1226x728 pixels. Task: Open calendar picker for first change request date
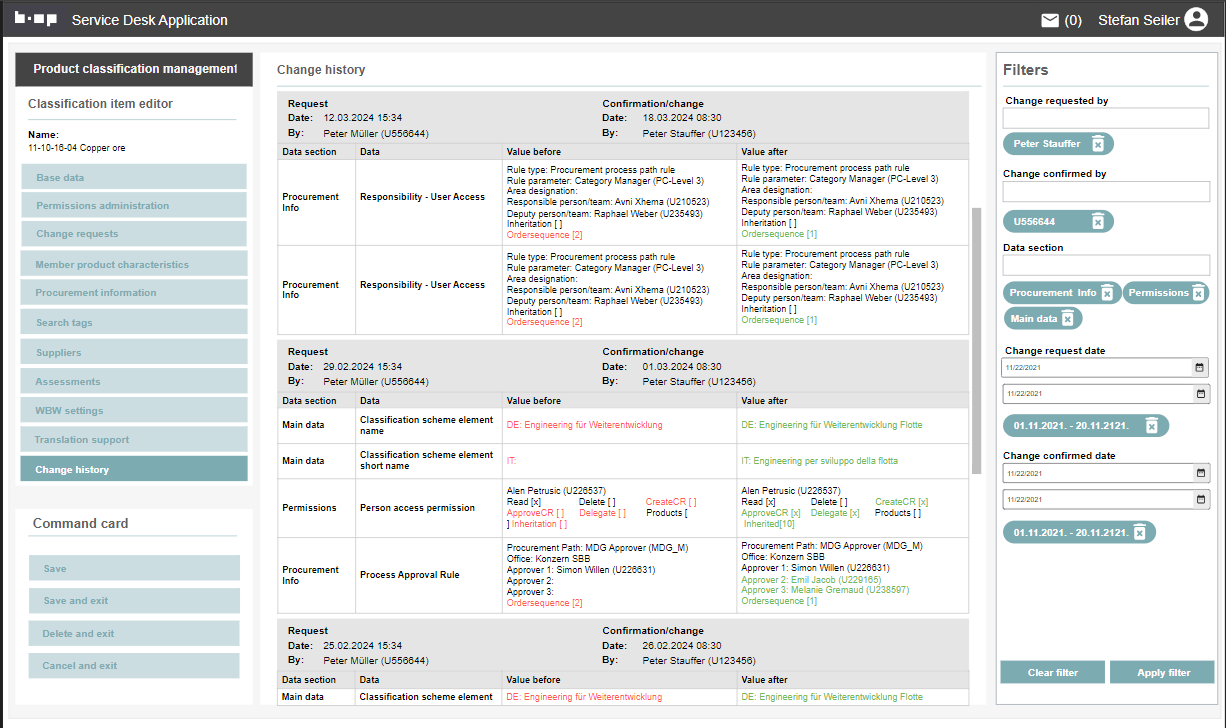point(1199,368)
